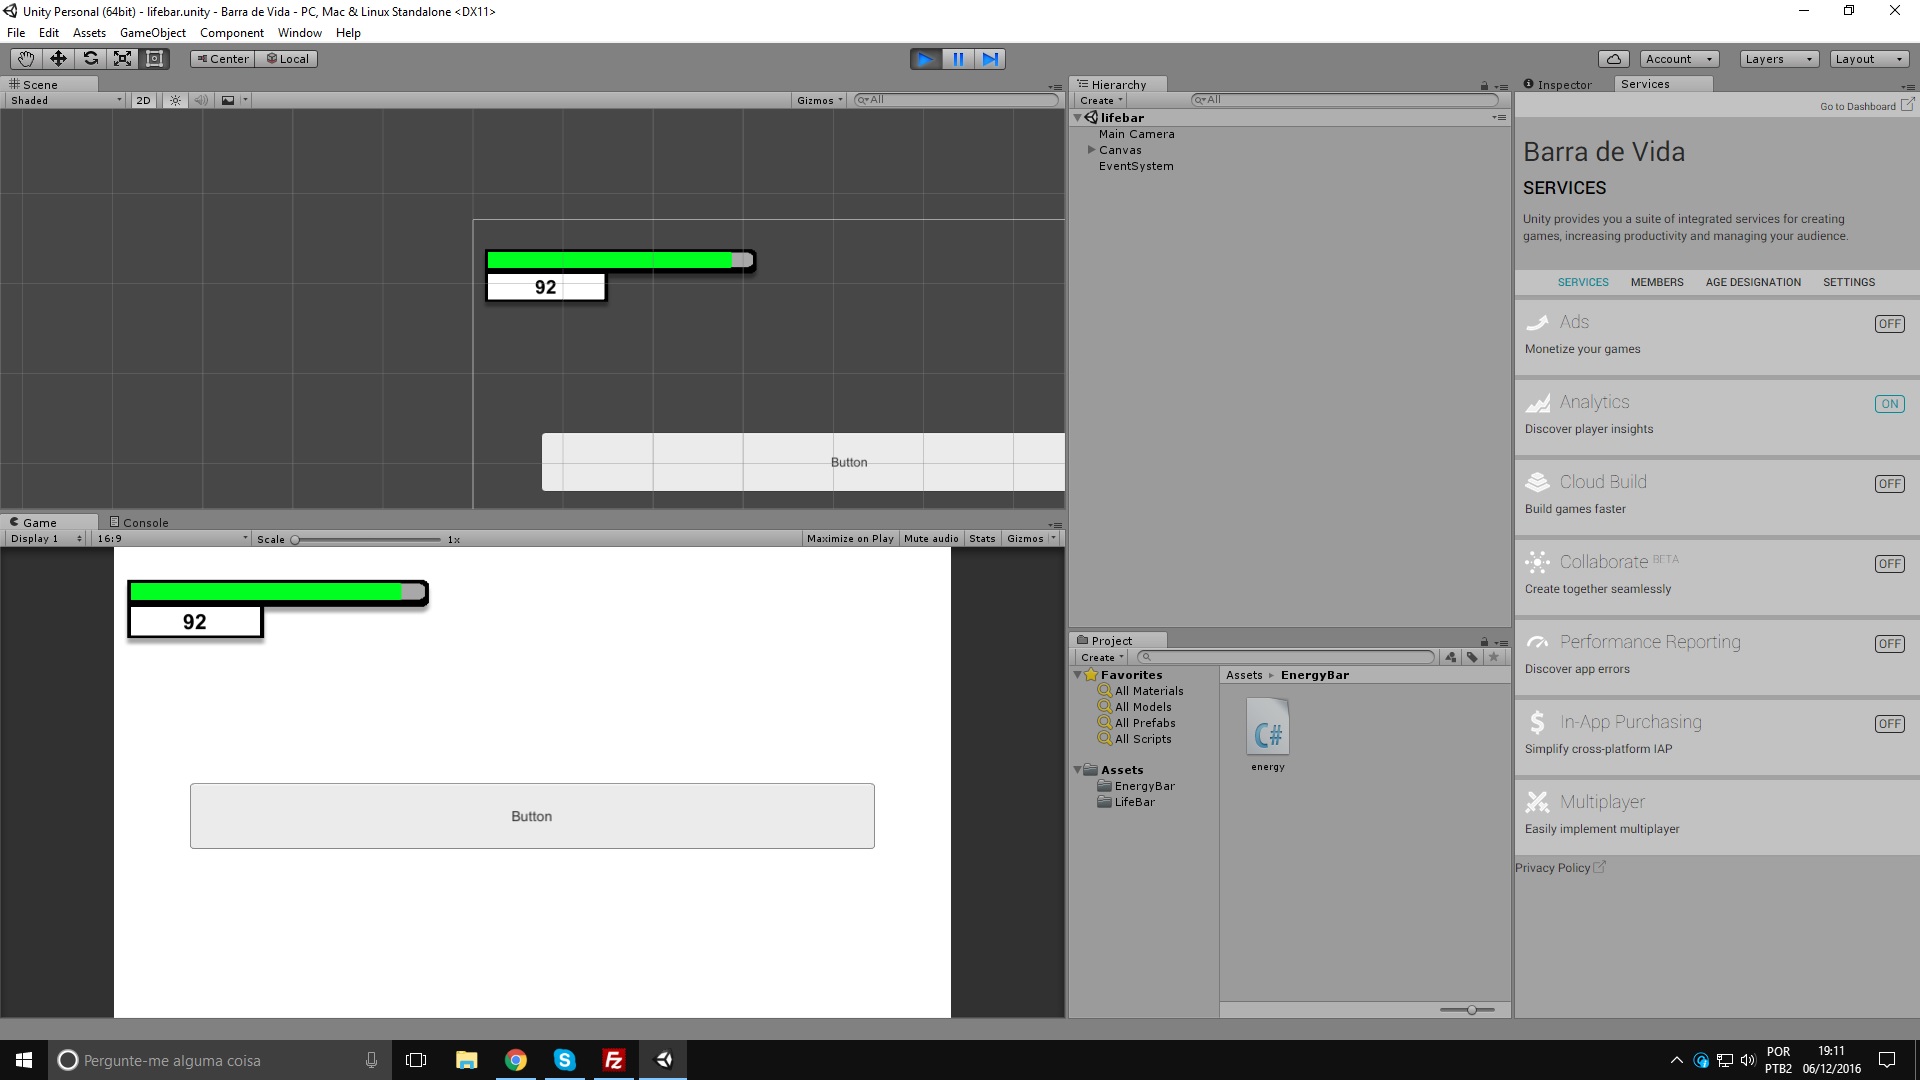The image size is (1920, 1080).
Task: Switch to the Console tab
Action: click(139, 522)
